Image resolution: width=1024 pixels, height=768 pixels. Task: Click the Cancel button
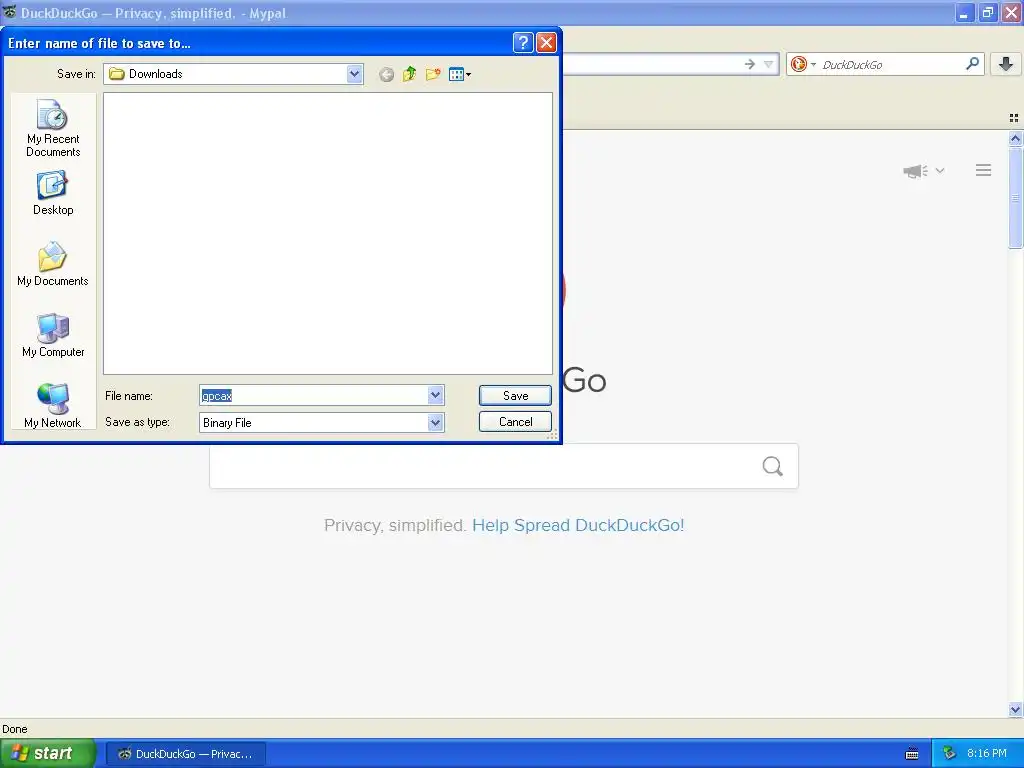515,422
